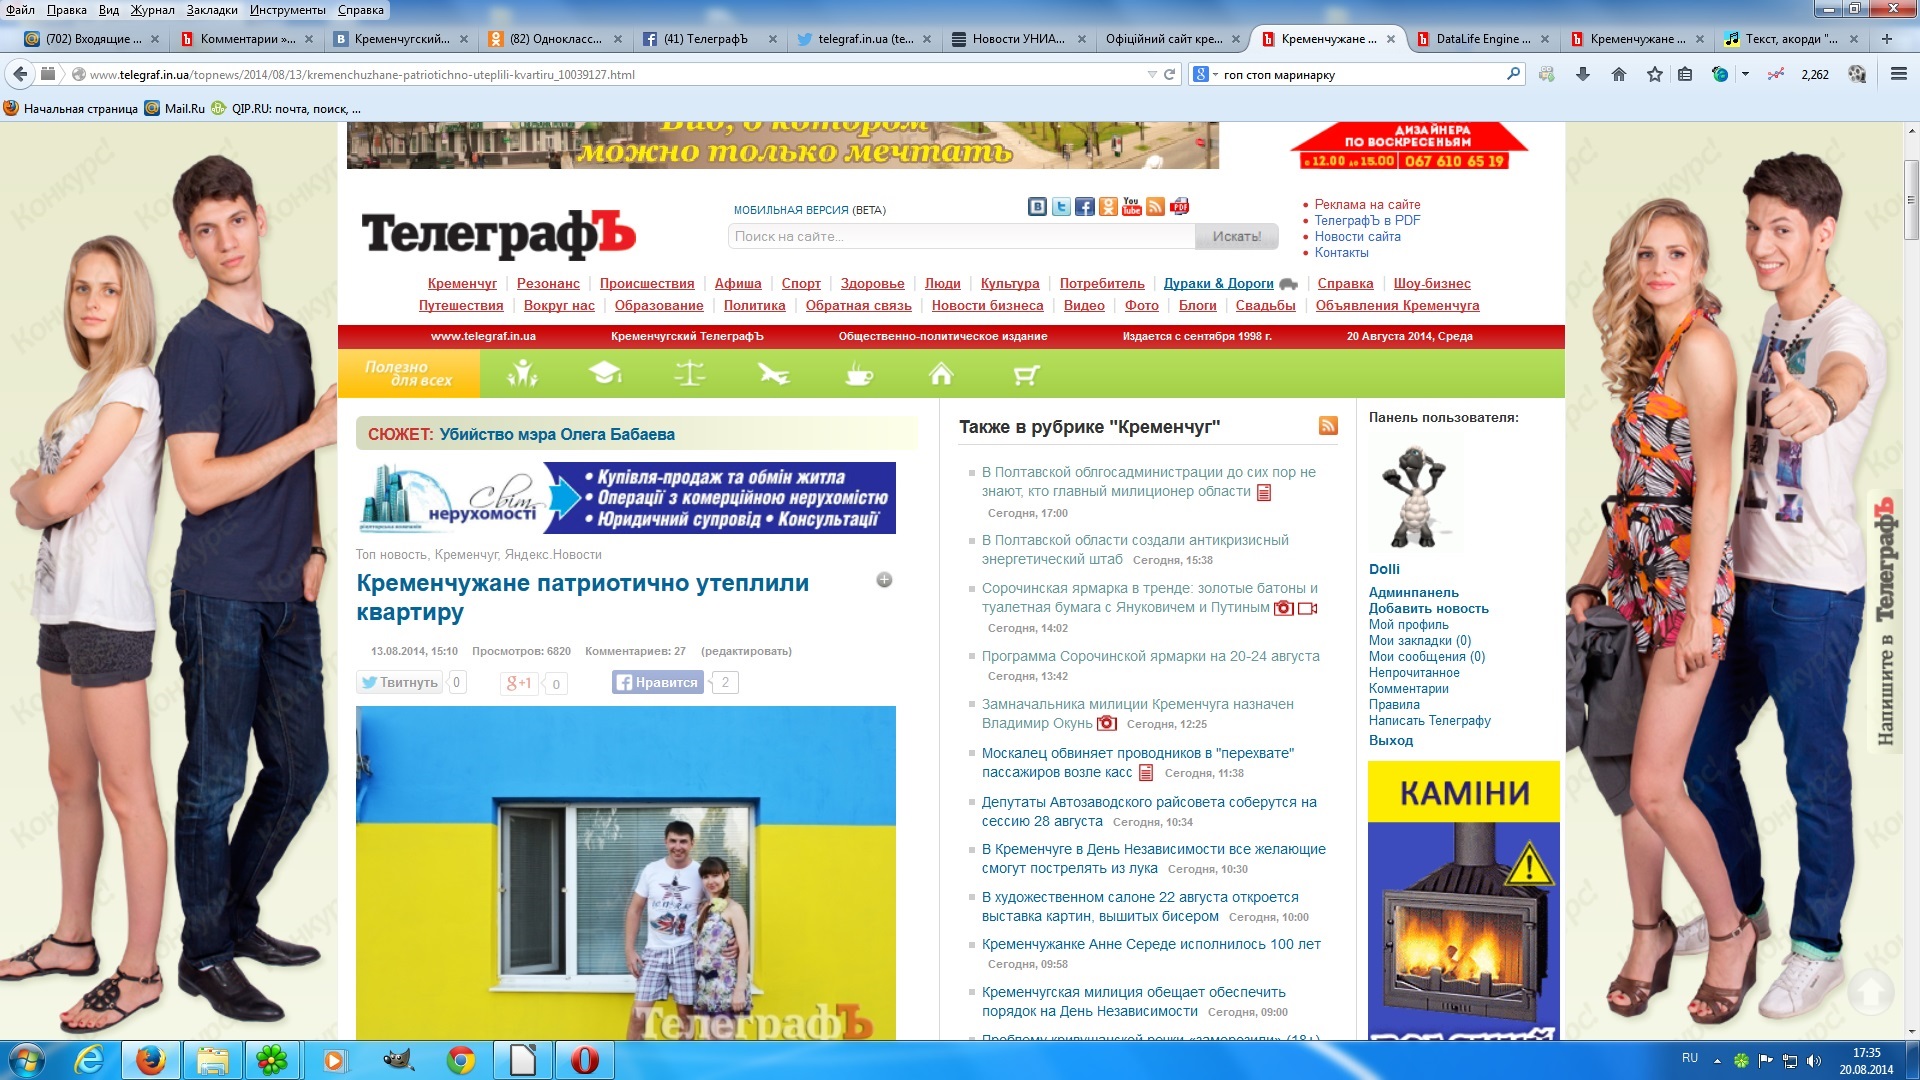Expand the article plus icon beside headline
Viewport: 1920px width, 1080px height.
884,580
